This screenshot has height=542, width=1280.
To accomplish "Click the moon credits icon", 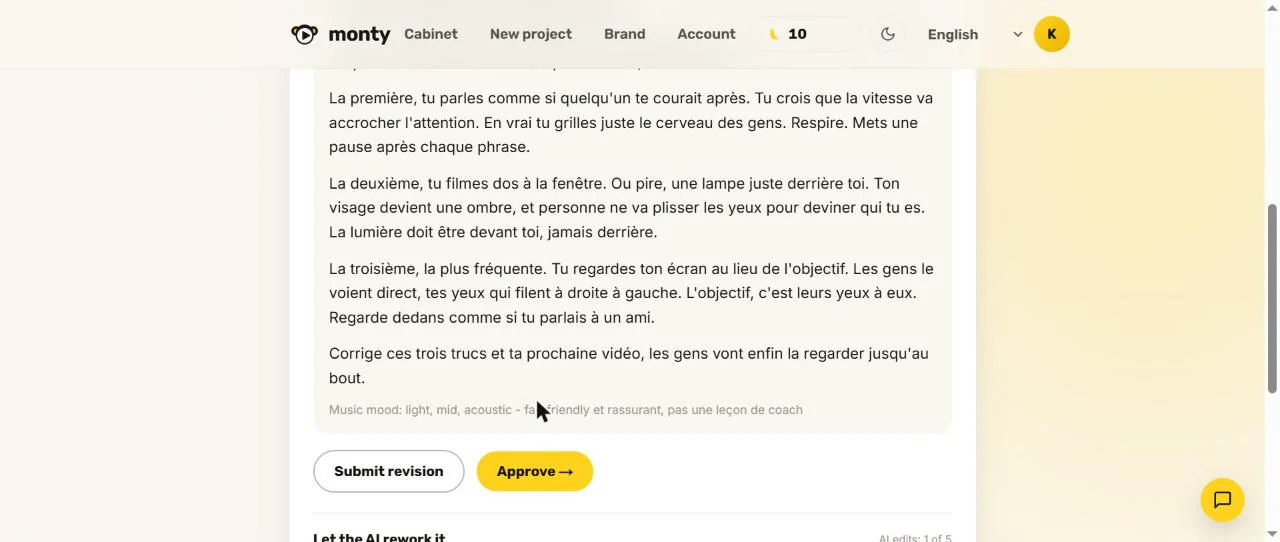I will click(x=774, y=34).
